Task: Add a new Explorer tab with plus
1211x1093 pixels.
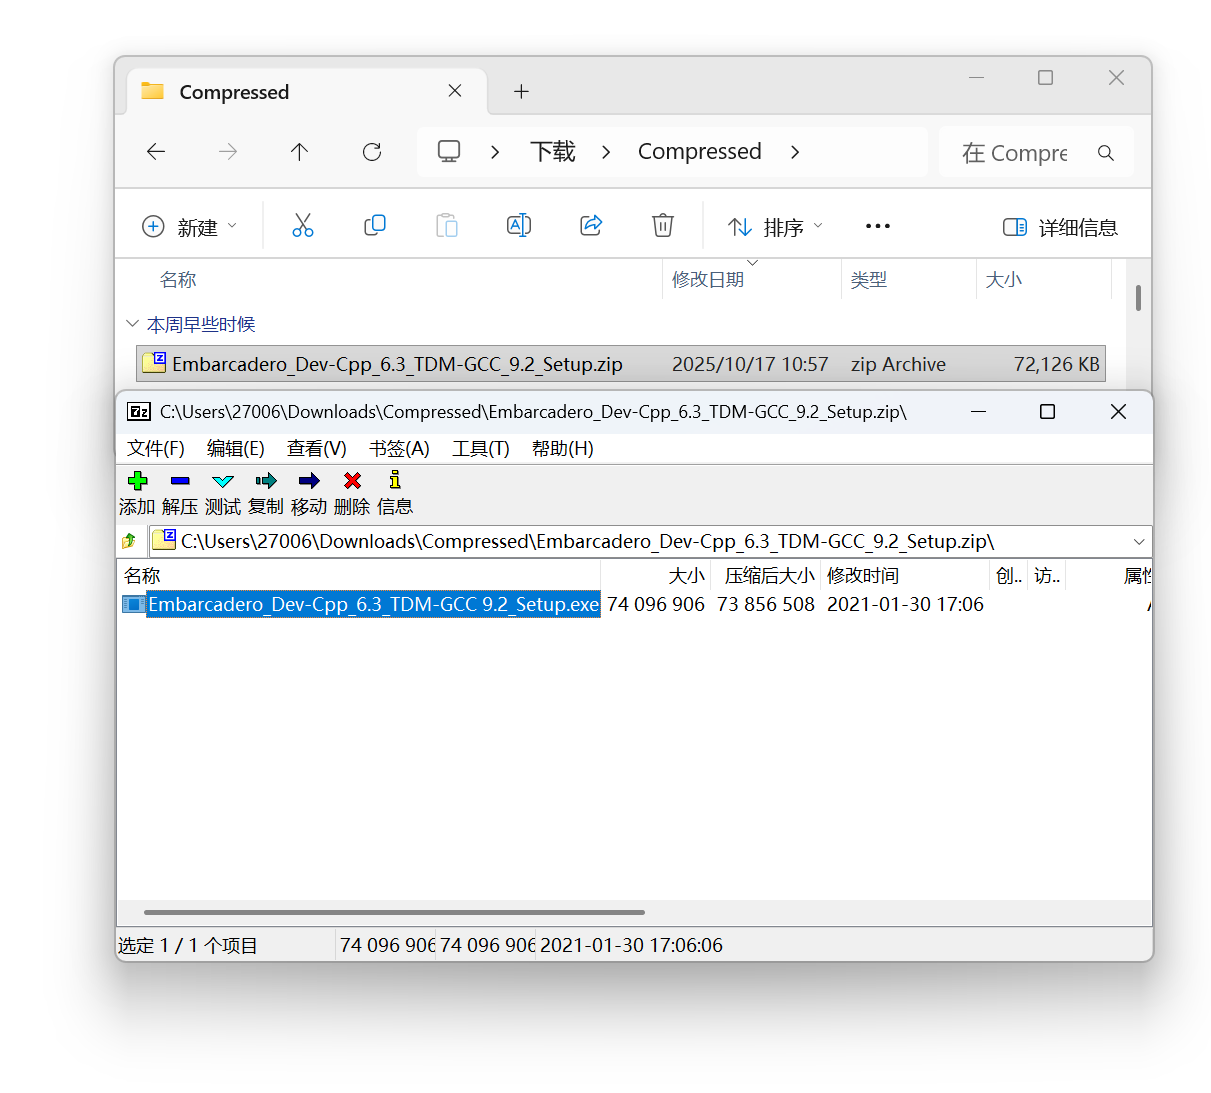Action: click(521, 92)
